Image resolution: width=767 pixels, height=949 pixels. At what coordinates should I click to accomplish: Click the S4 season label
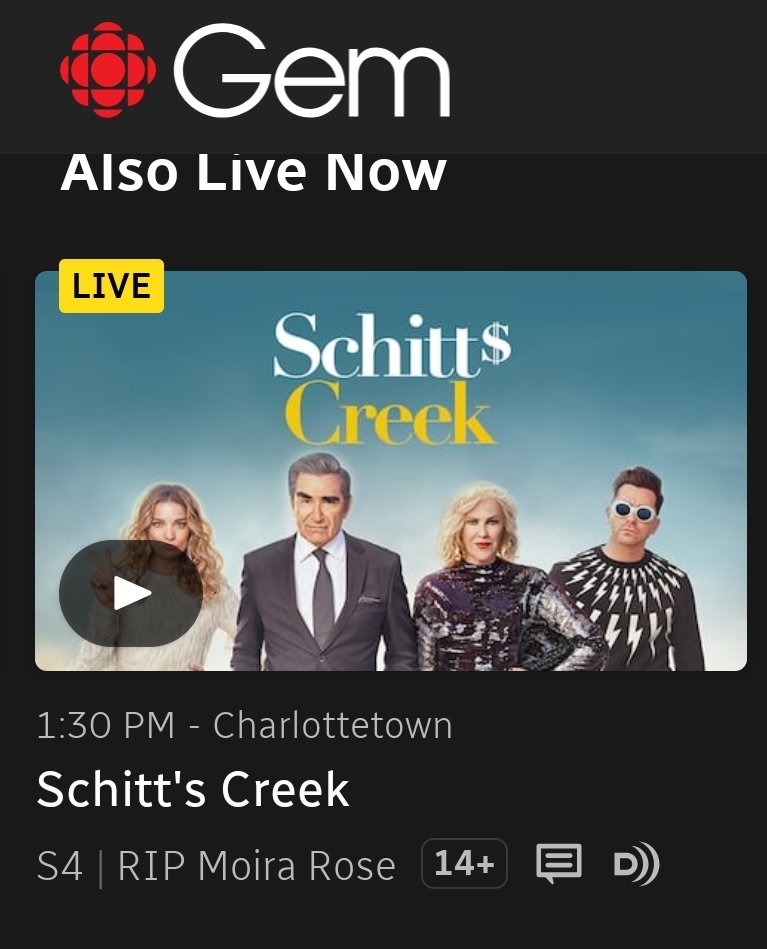[59, 865]
